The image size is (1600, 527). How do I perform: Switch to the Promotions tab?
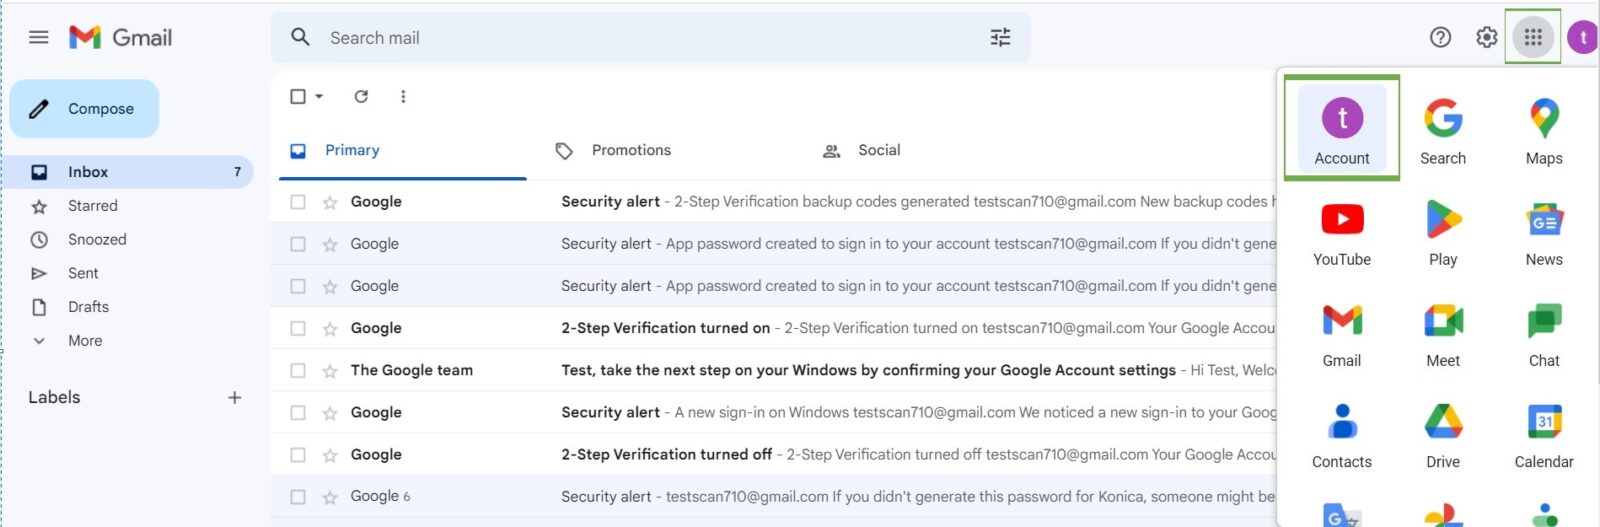point(630,150)
